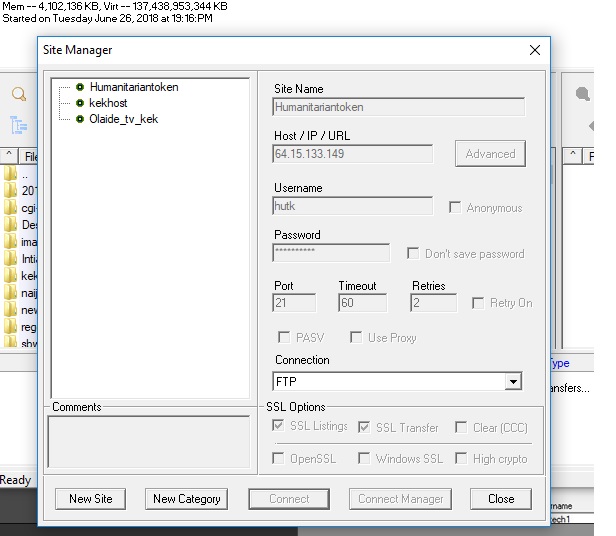
Task: Click the sort arrow column header in right pane
Action: point(571,155)
